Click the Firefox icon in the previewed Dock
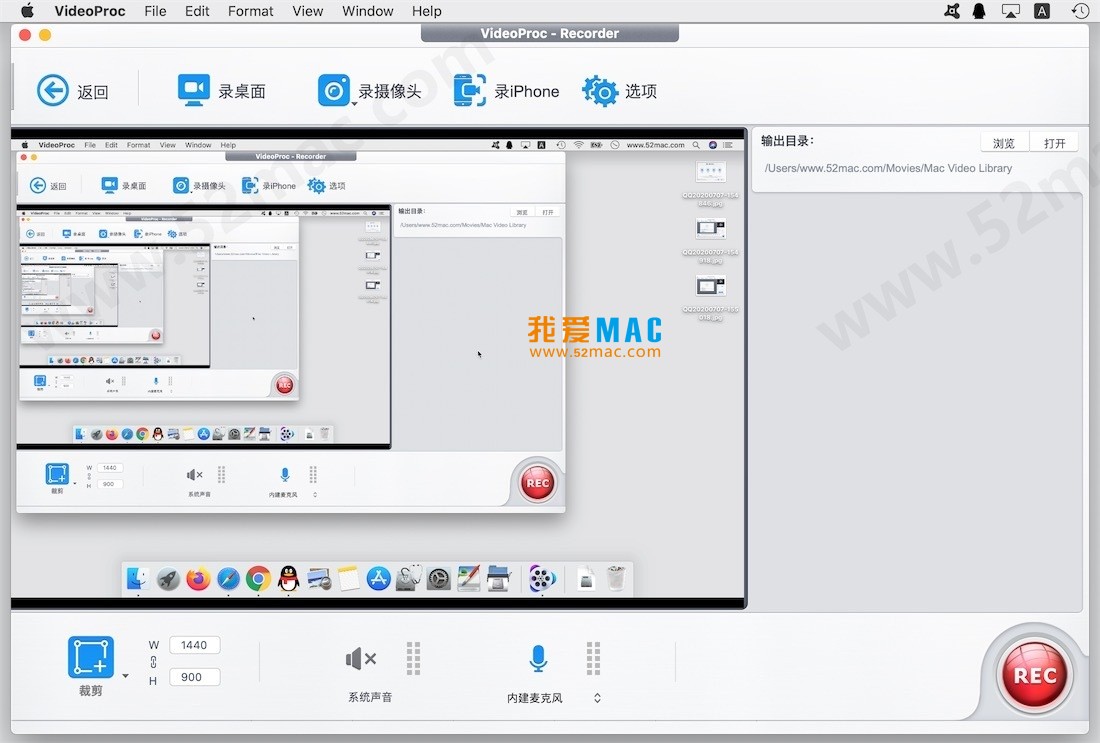The width and height of the screenshot is (1100, 743). 198,579
